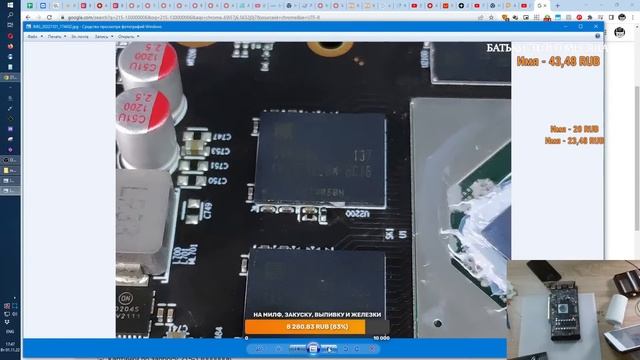Click the taskbar clock
Viewport: 640px width, 360px height.
10,347
